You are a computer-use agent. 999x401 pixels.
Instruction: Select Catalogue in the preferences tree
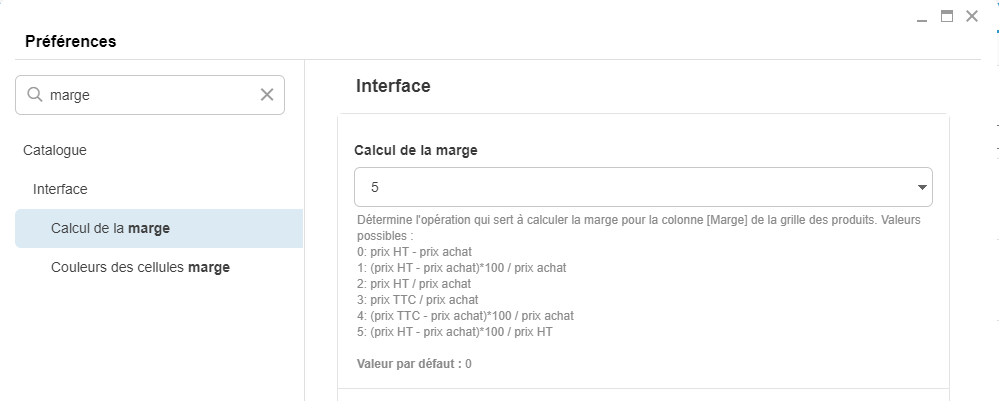click(55, 150)
